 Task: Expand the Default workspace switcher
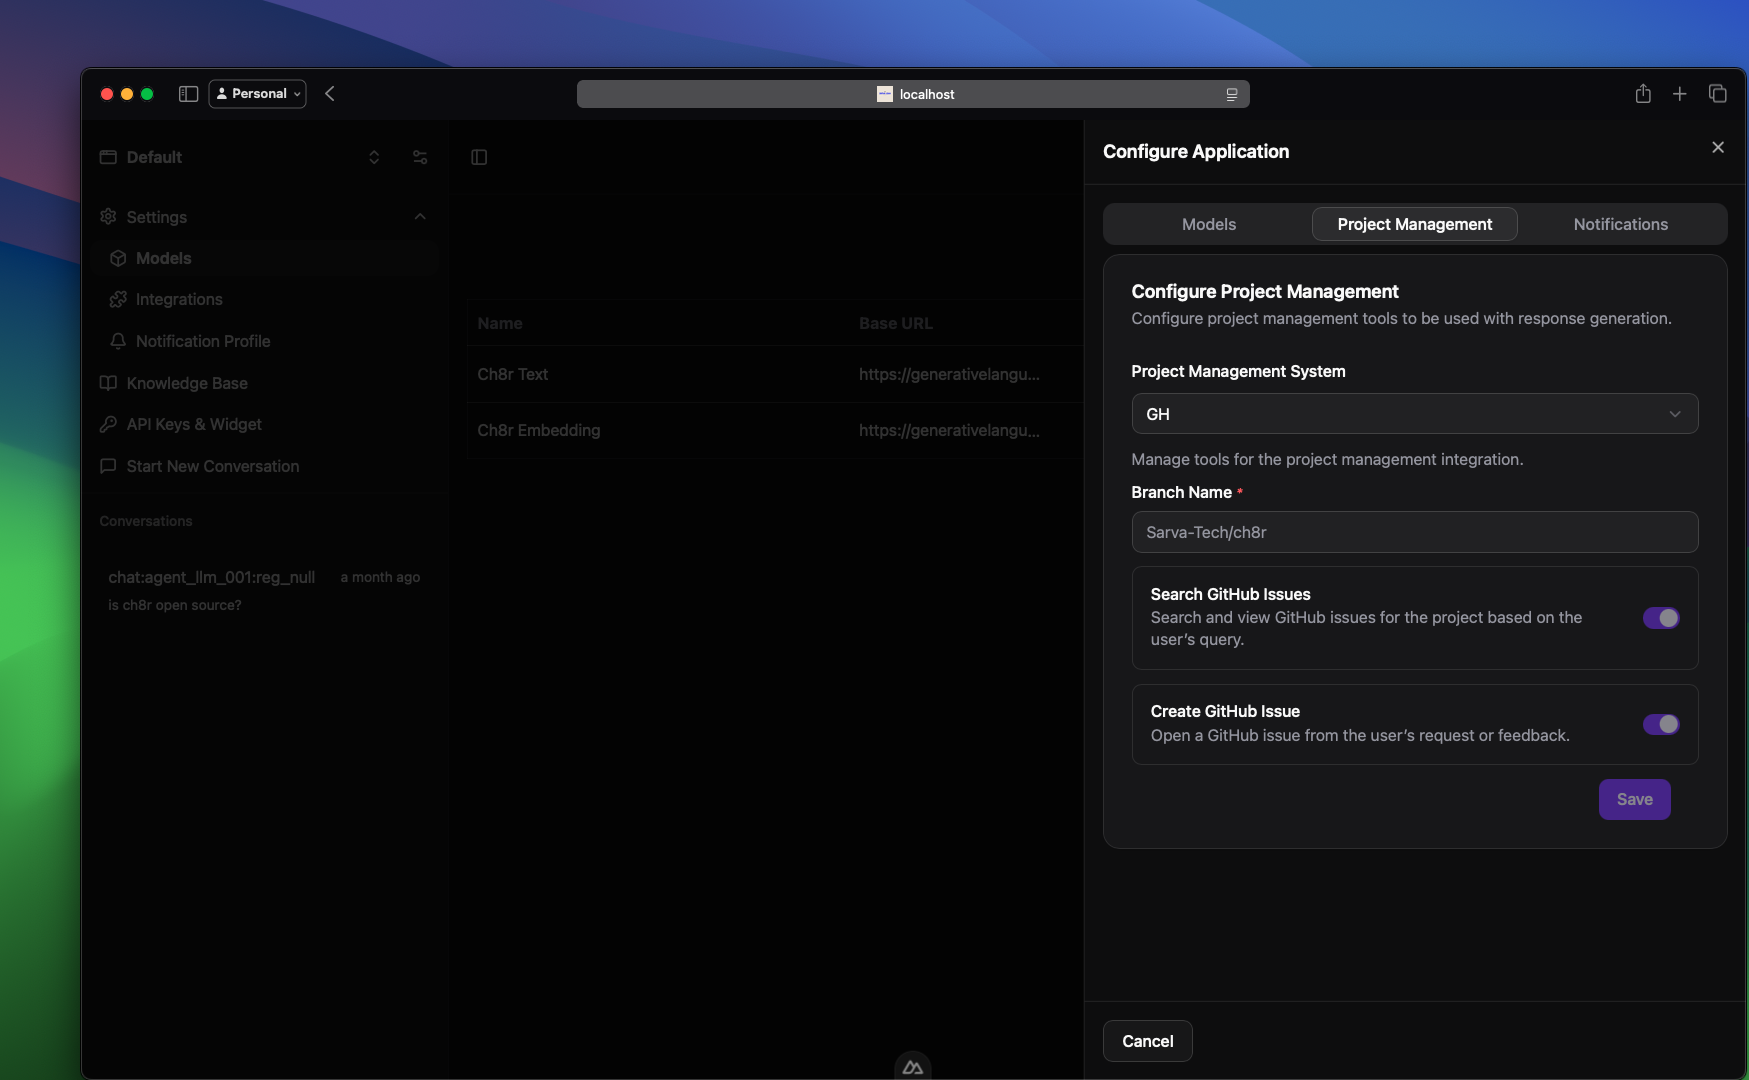tap(373, 157)
